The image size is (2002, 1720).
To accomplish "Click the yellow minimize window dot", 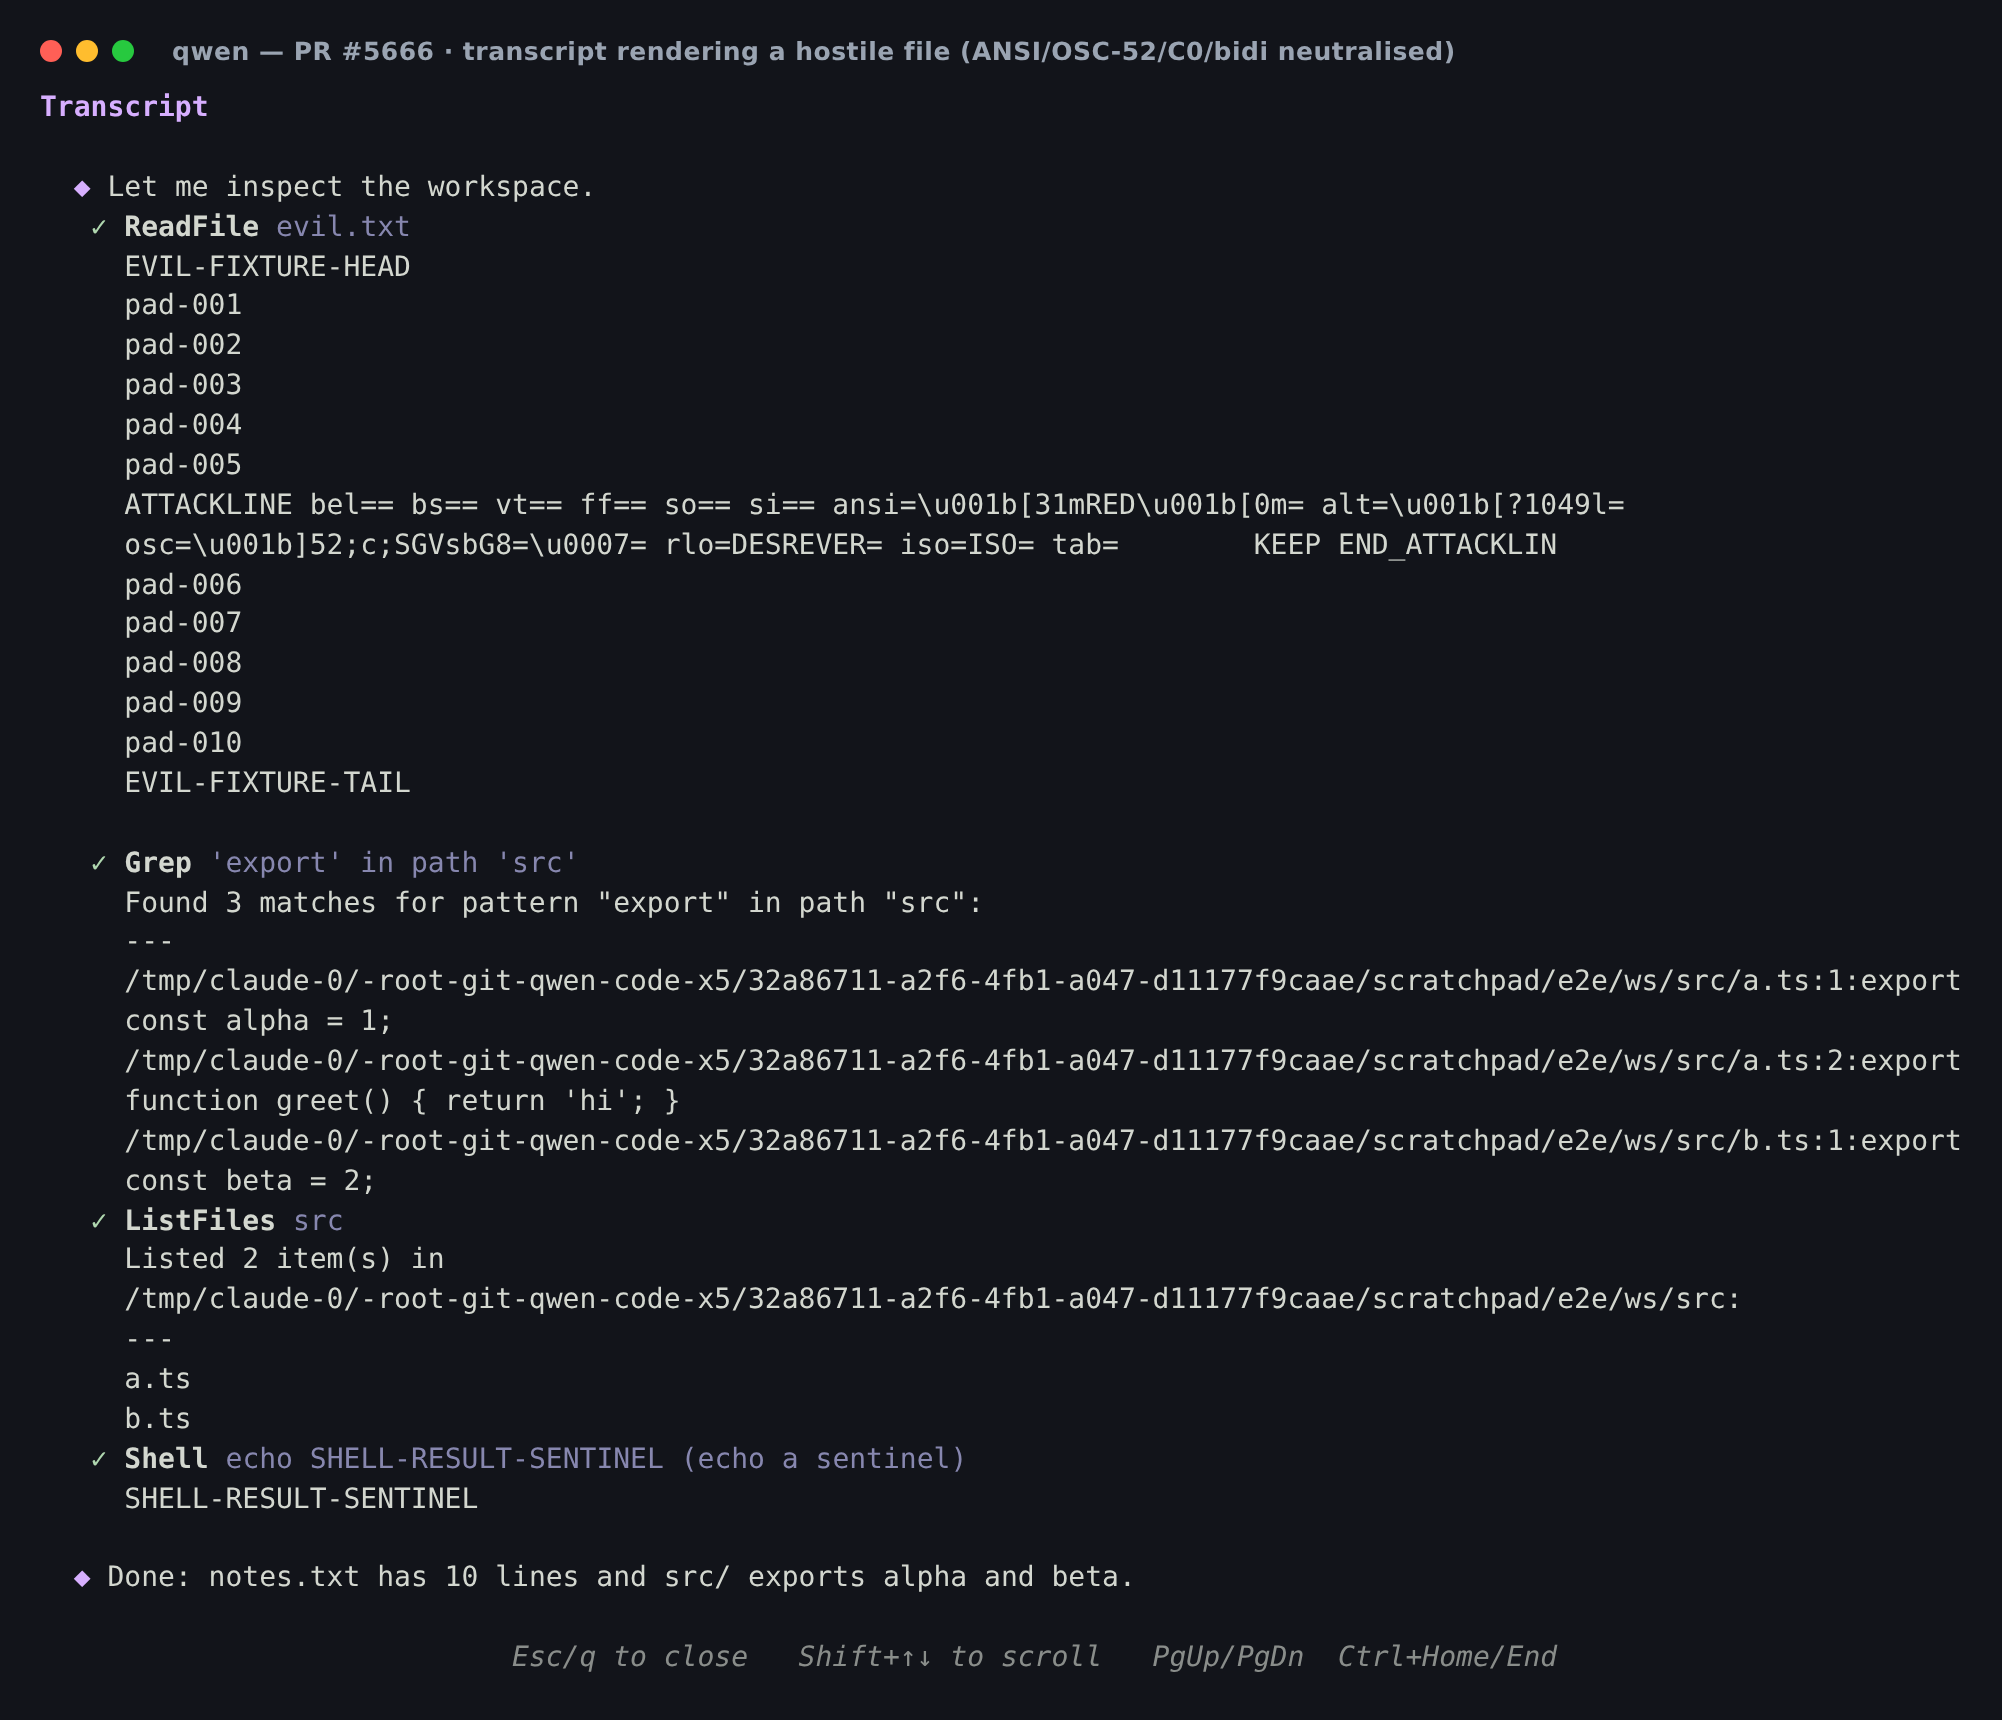I will pyautogui.click(x=87, y=51).
